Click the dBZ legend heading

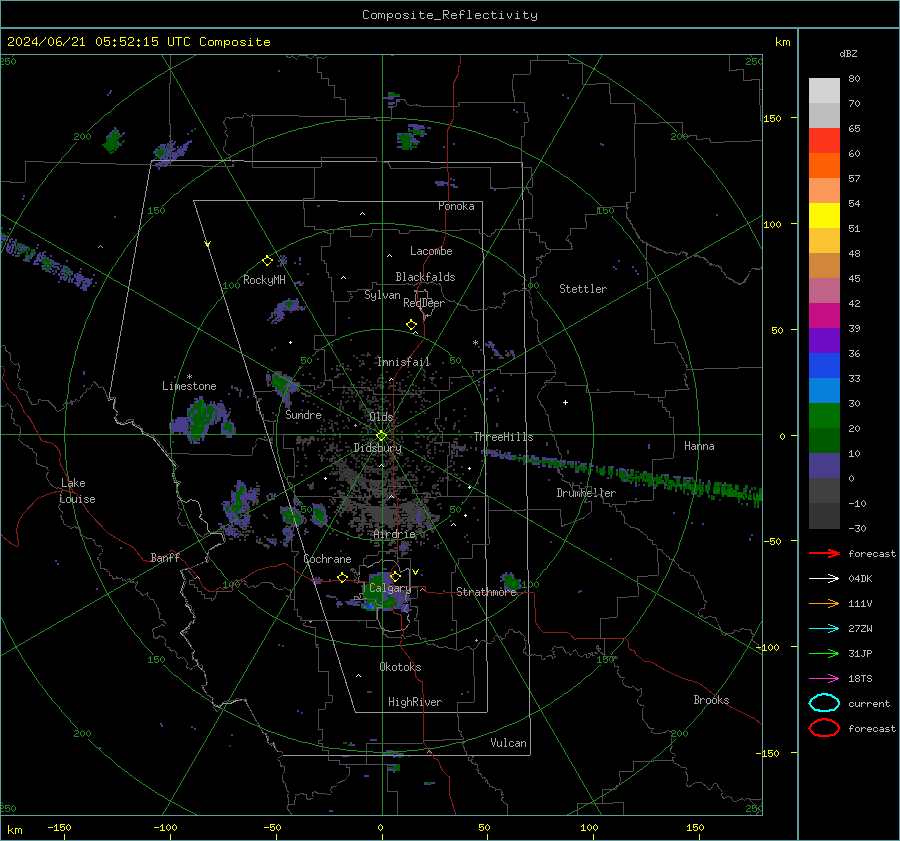(848, 53)
